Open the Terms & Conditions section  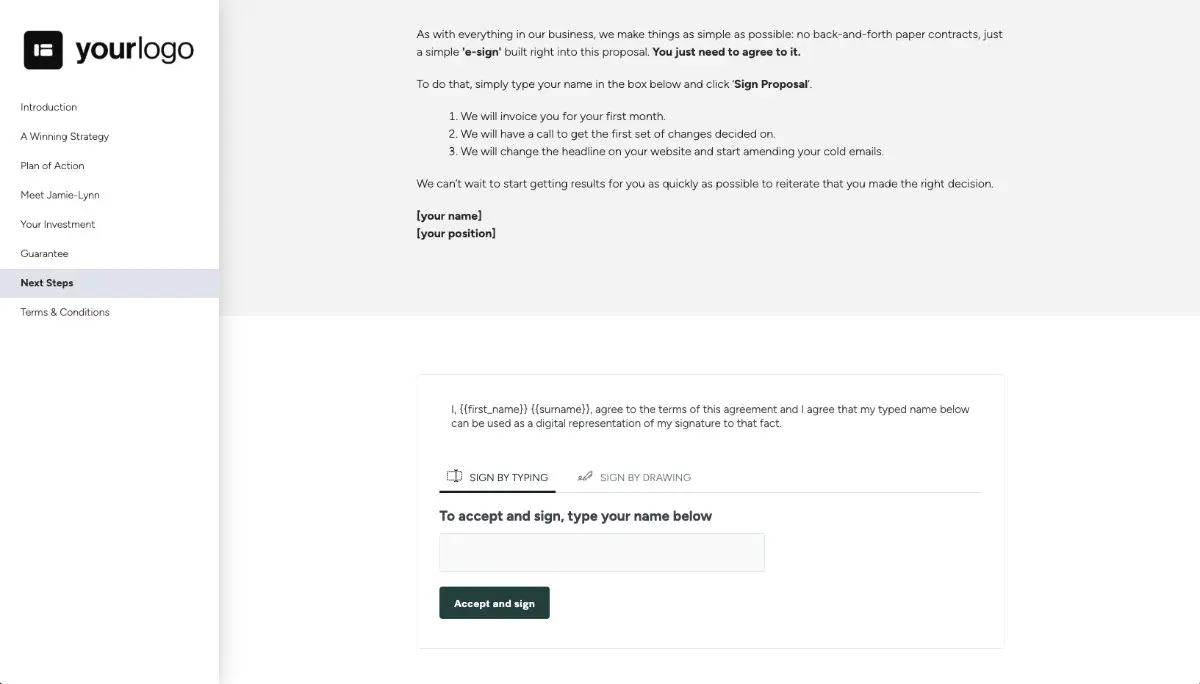click(x=64, y=311)
